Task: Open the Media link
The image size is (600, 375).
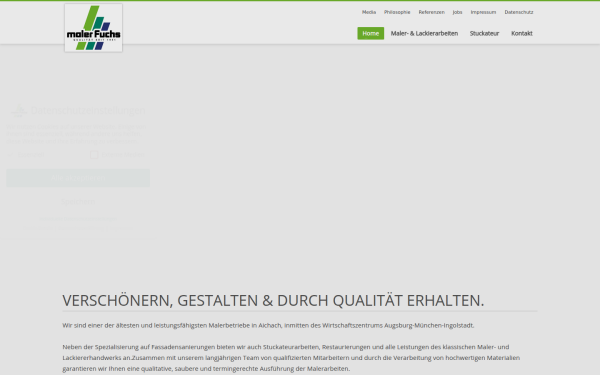Action: pos(369,12)
